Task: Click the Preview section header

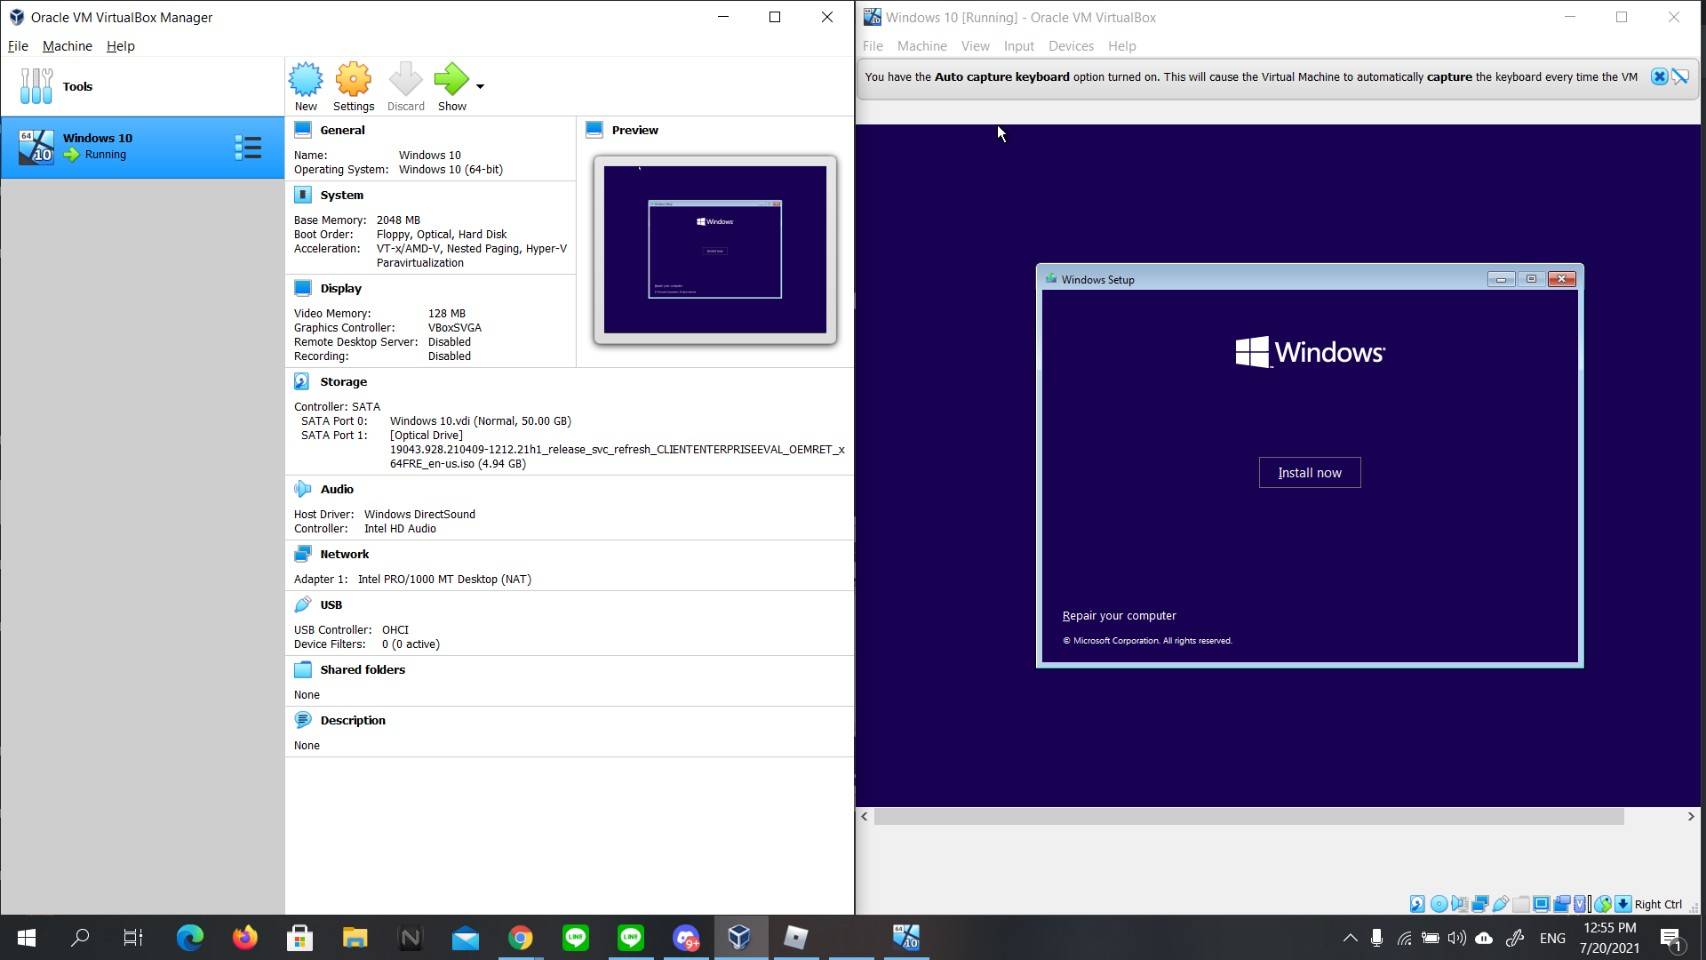Action: tap(635, 130)
